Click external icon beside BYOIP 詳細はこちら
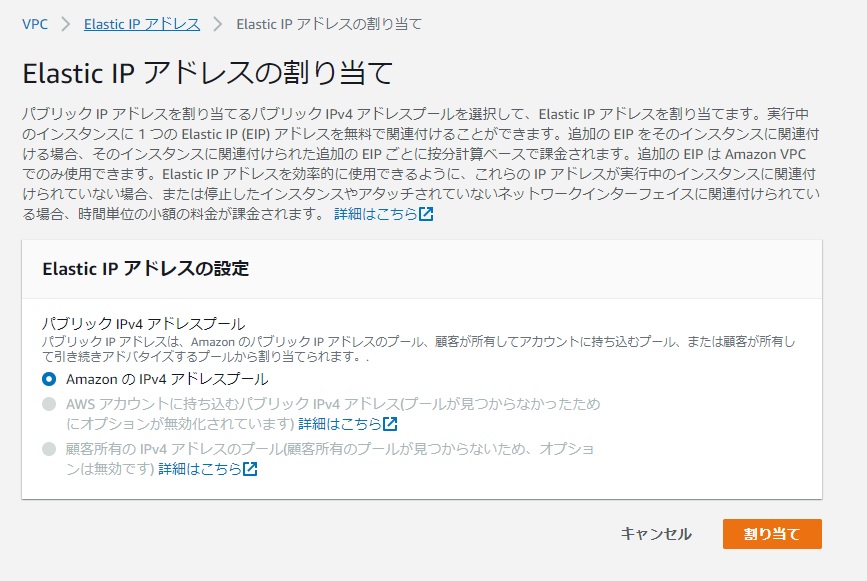Image resolution: width=867 pixels, height=581 pixels. coord(390,424)
